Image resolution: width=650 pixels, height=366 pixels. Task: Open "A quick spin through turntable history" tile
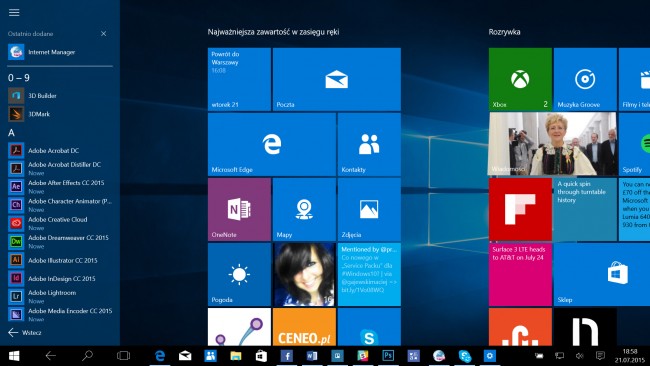[585, 209]
